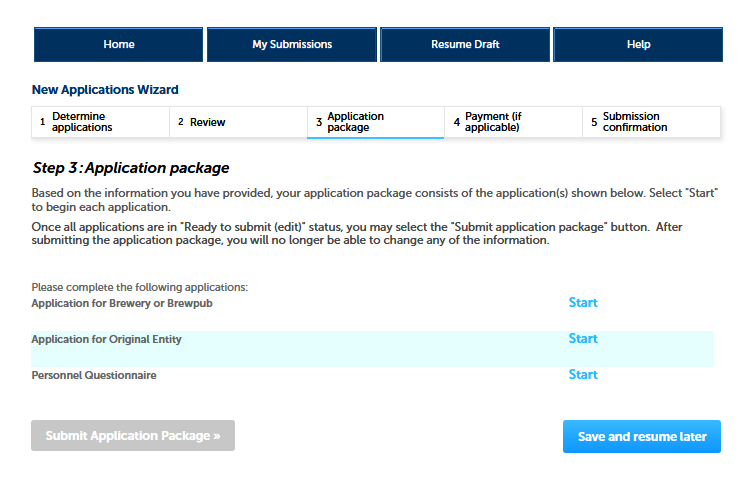Screen dimensions: 756x490
Task: Select the Application package step tab
Action: (376, 122)
